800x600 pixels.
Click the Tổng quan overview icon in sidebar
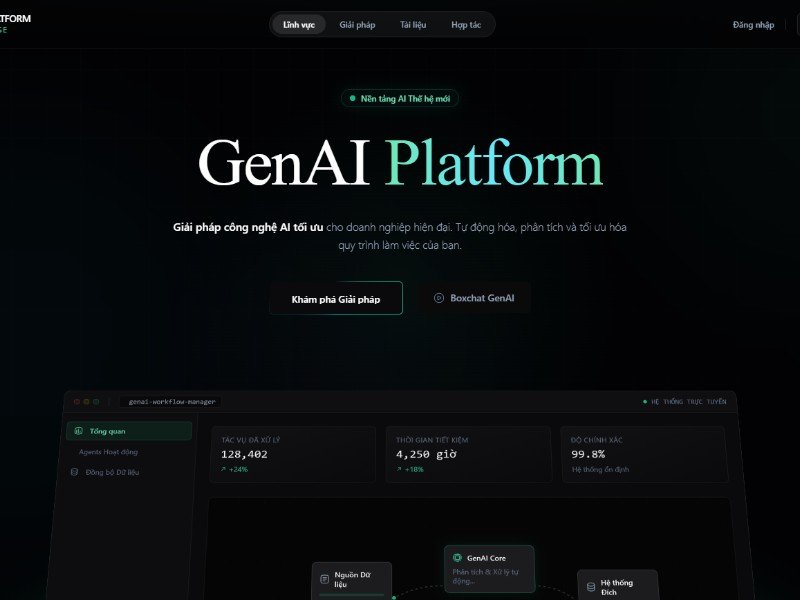pos(78,431)
